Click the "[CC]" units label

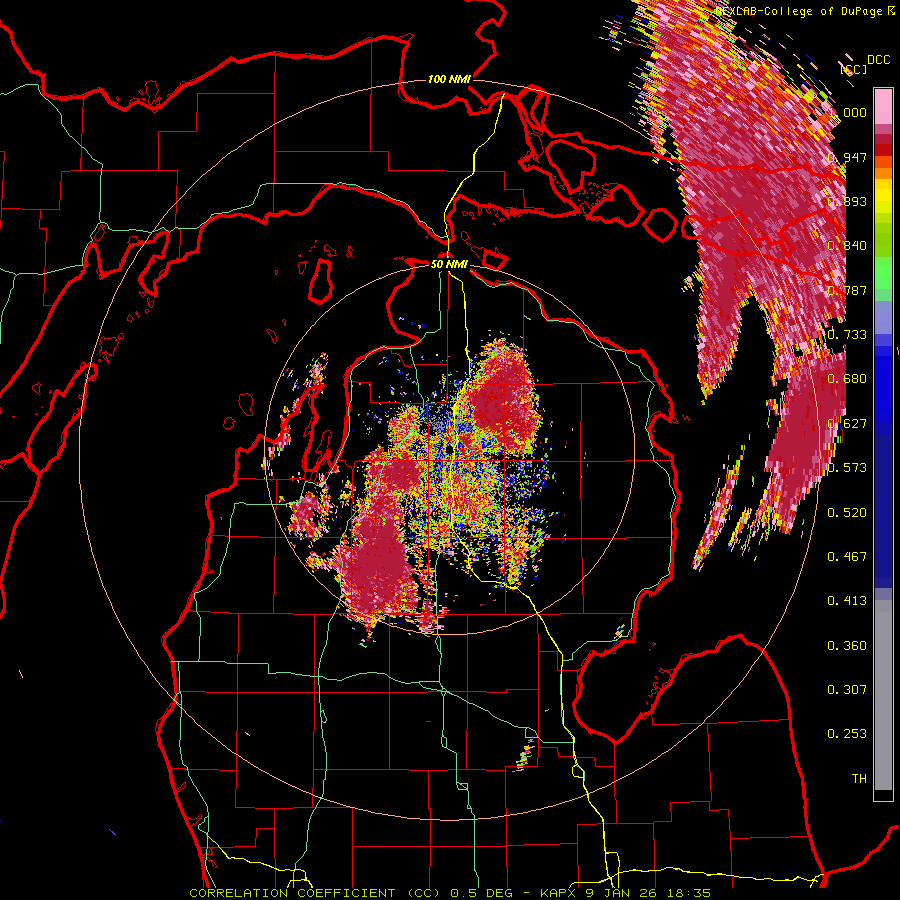(853, 69)
